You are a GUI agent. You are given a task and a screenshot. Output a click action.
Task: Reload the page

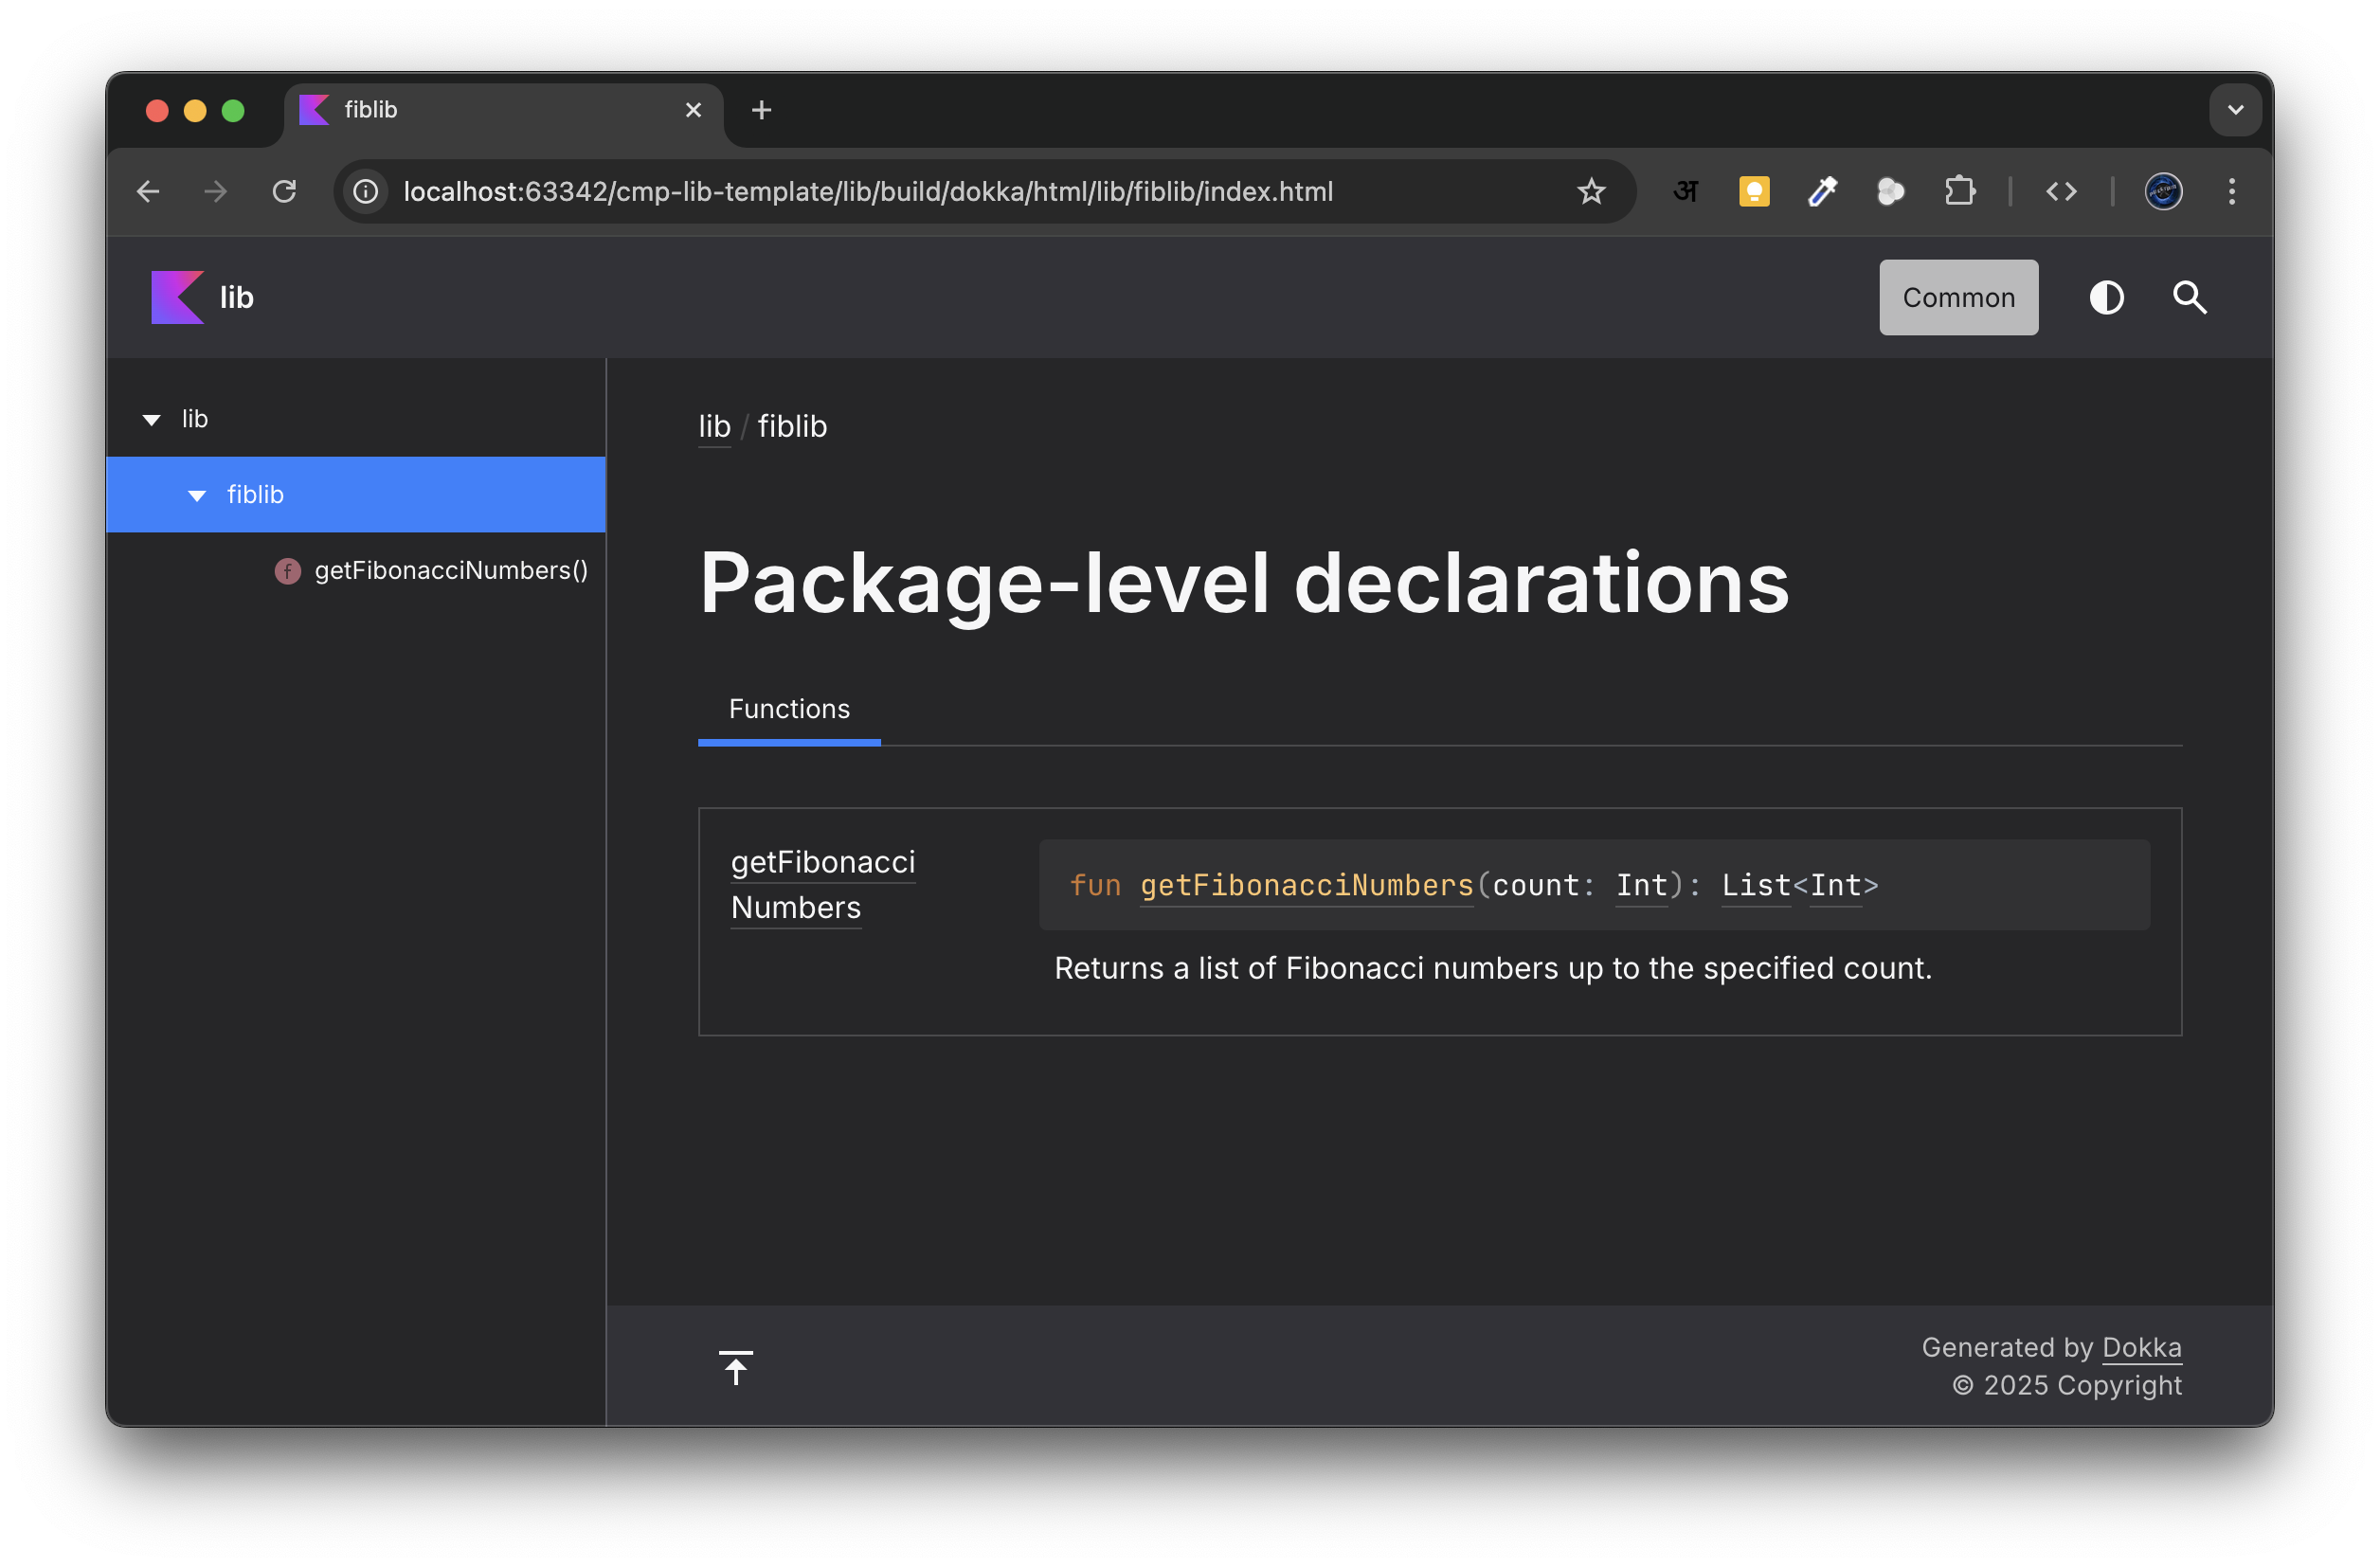(x=285, y=191)
